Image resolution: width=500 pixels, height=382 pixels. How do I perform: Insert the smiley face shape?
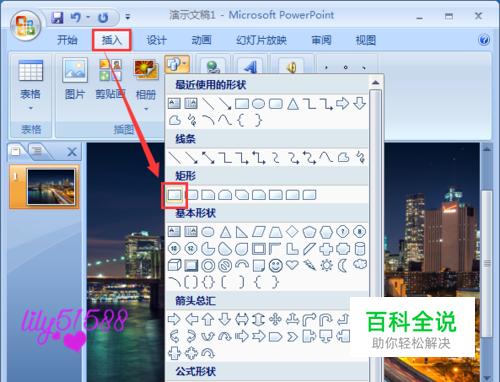[276, 266]
